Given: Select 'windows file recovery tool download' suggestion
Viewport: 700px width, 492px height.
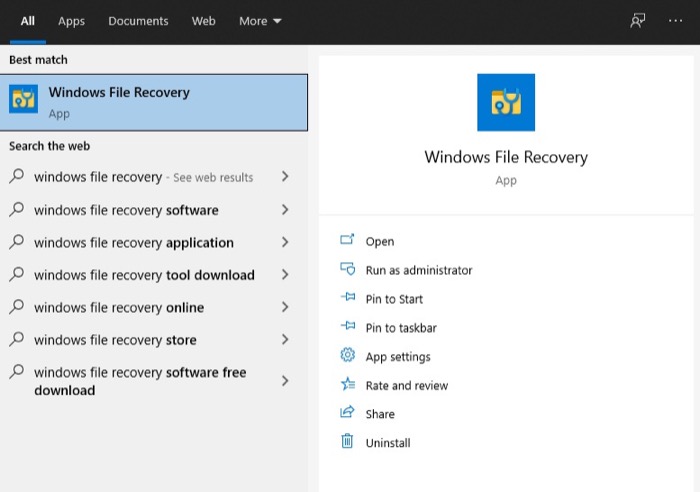Looking at the screenshot, I should coord(154,275).
